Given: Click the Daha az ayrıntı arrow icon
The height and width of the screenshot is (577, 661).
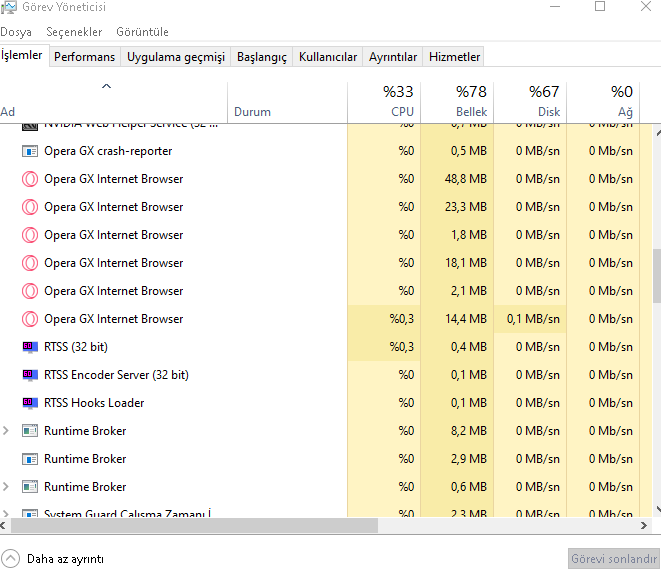Looking at the screenshot, I should (x=11, y=559).
